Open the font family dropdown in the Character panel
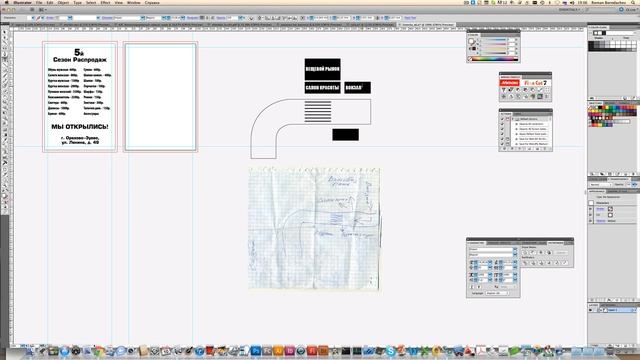This screenshot has width=640, height=360. 515,249
